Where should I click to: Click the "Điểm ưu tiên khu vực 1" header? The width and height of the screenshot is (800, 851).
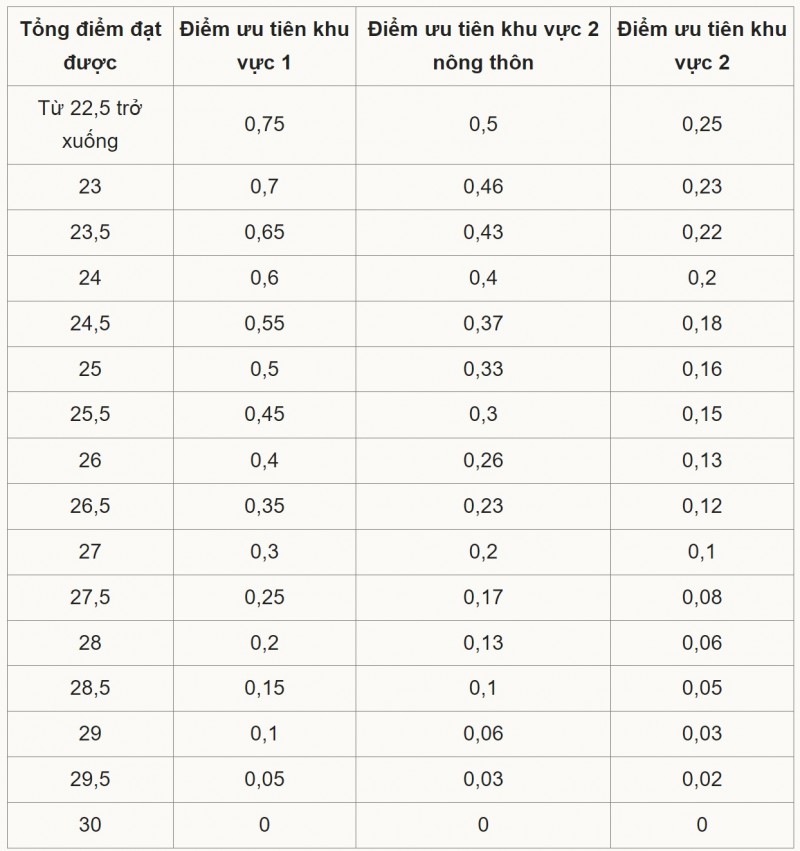click(x=264, y=45)
